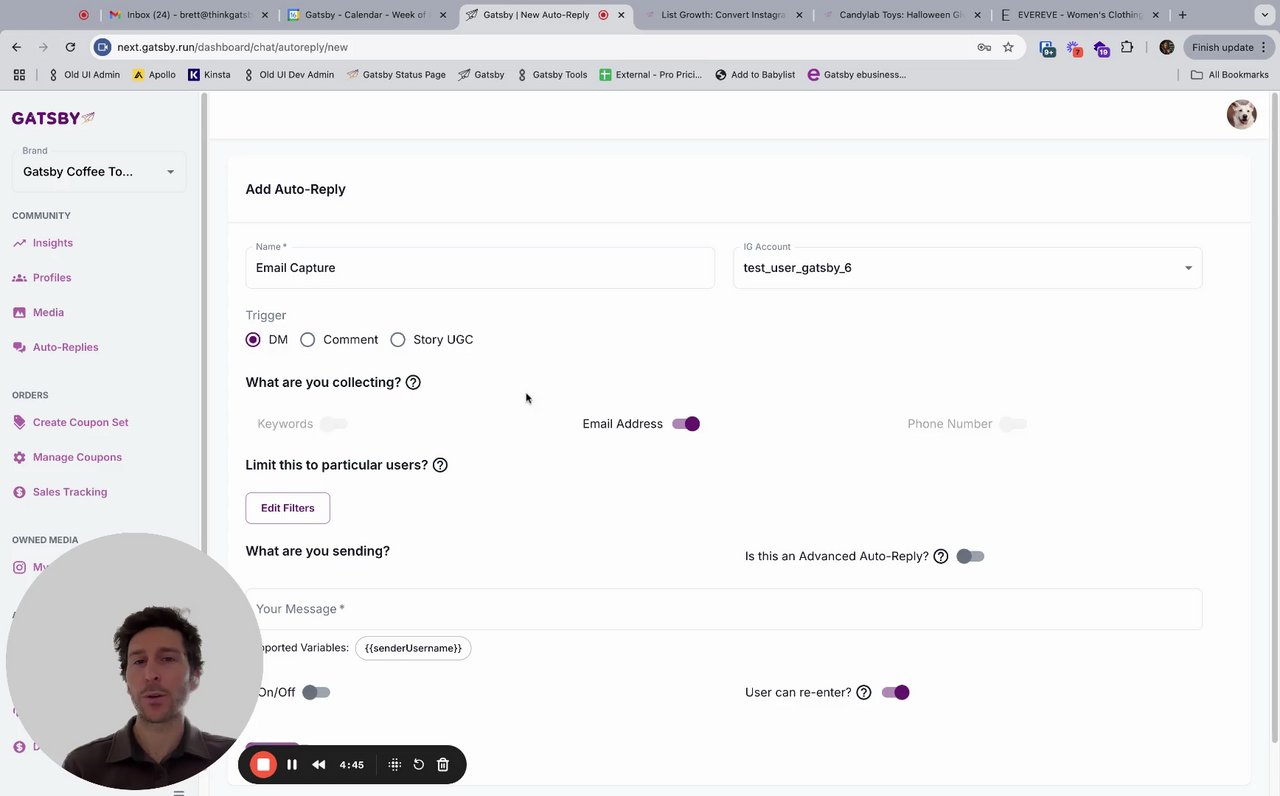The image size is (1280, 796).
Task: Click the Gatsby logo
Action: click(x=53, y=118)
